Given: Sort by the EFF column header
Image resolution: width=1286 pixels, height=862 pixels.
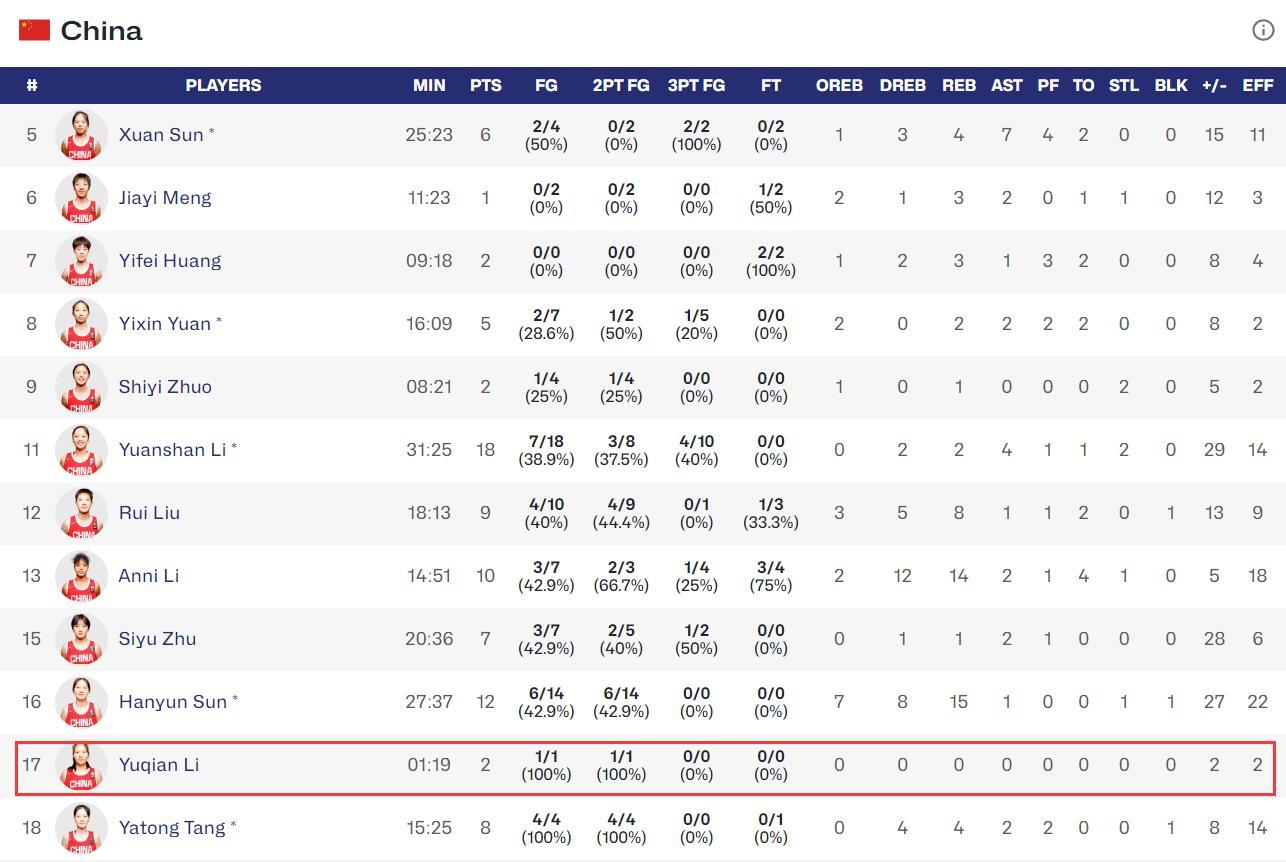Looking at the screenshot, I should 1257,85.
